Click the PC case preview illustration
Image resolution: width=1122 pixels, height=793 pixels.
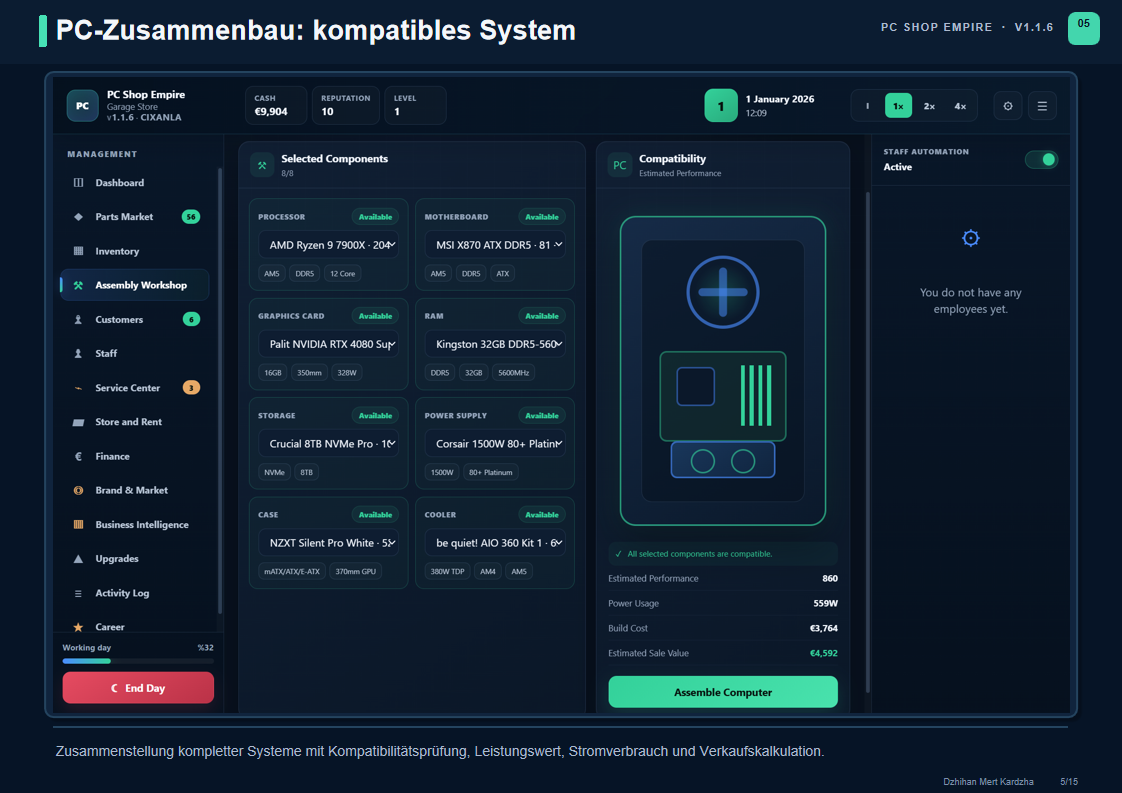point(723,371)
